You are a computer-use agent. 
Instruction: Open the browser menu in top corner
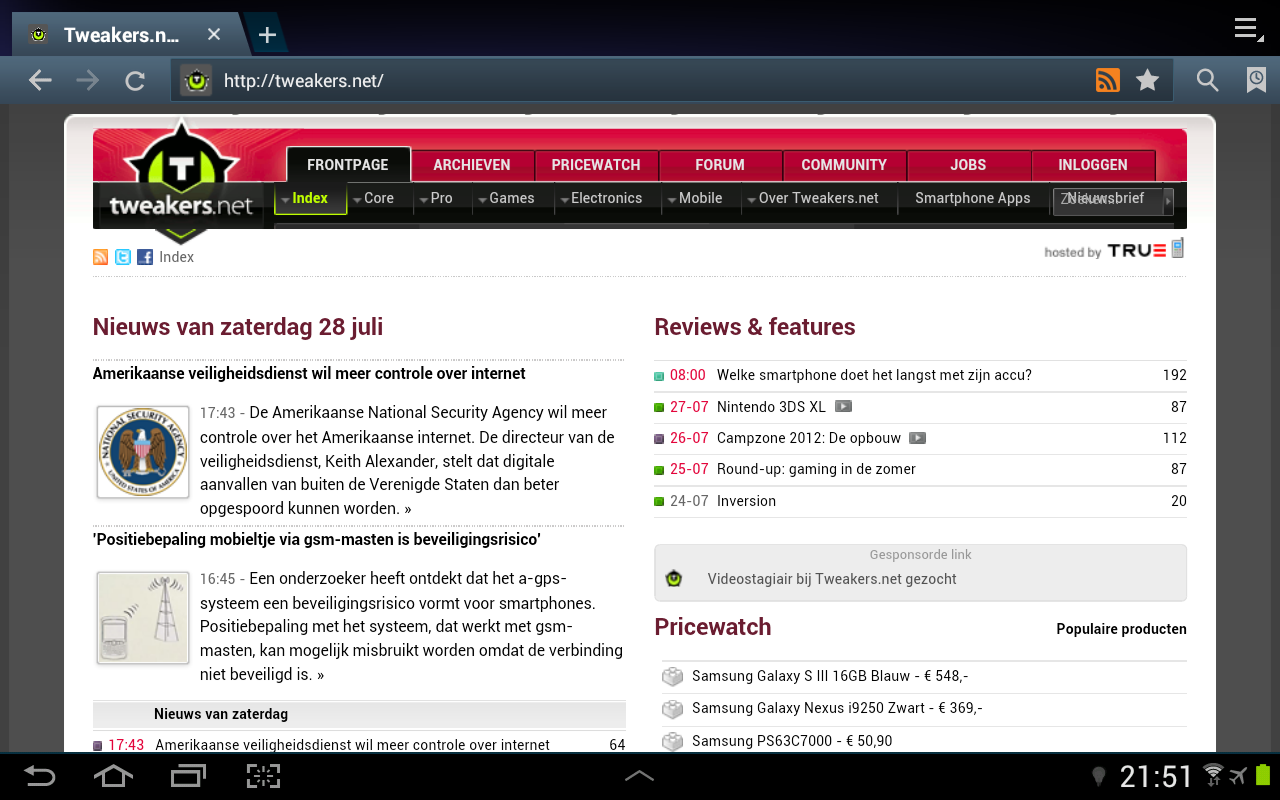1247,28
